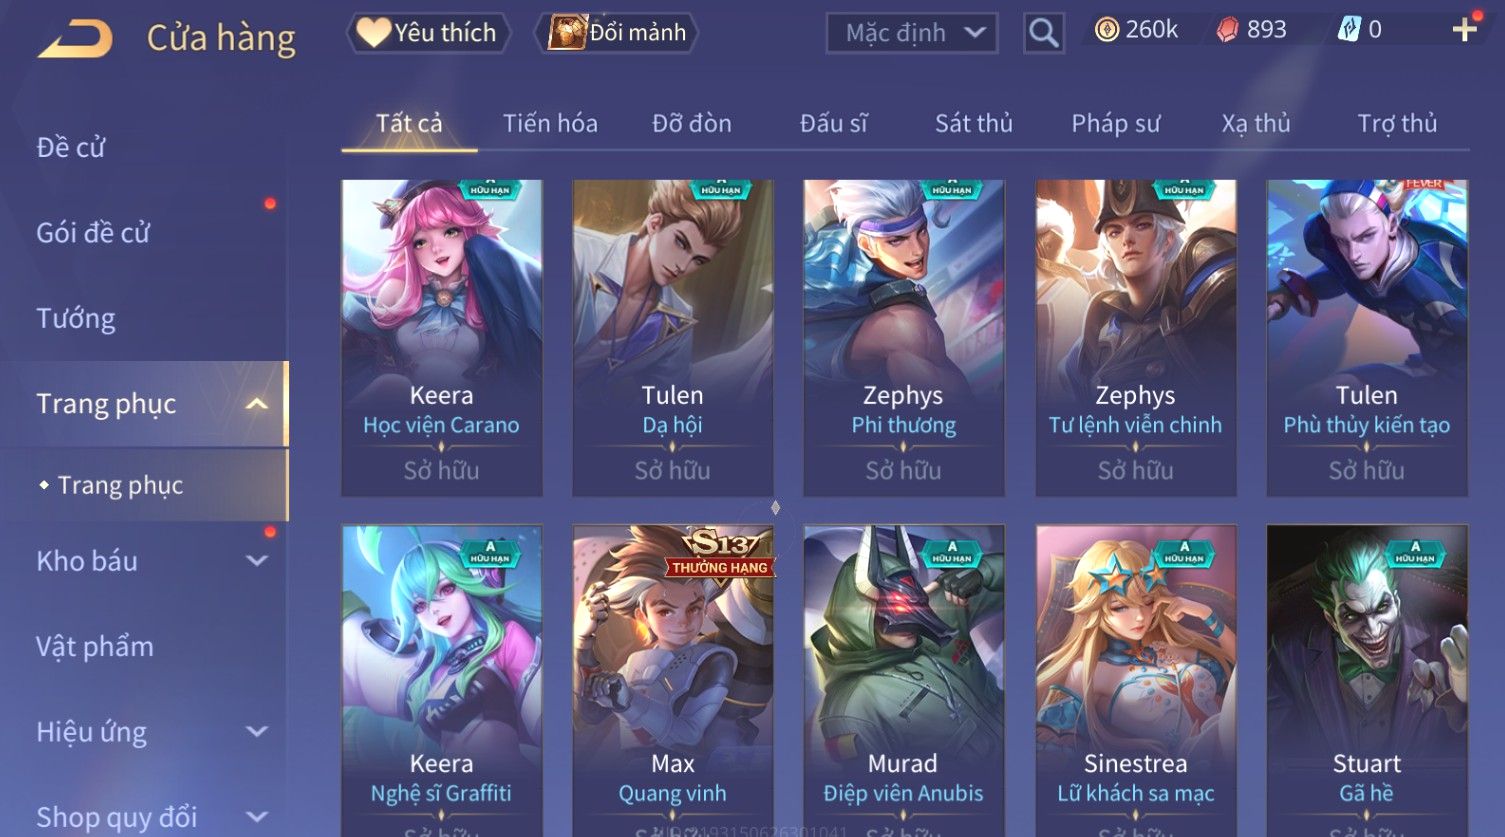The width and height of the screenshot is (1505, 837).
Task: Go back using the golden return arrow
Action: pos(75,38)
